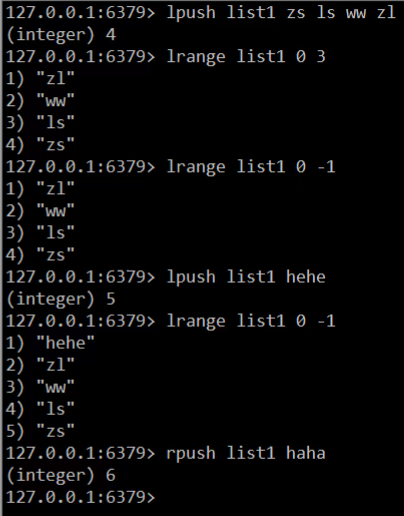The height and width of the screenshot is (516, 404).
Task: Click the 2) "zl" entry below hehe
Action: (x=40, y=365)
